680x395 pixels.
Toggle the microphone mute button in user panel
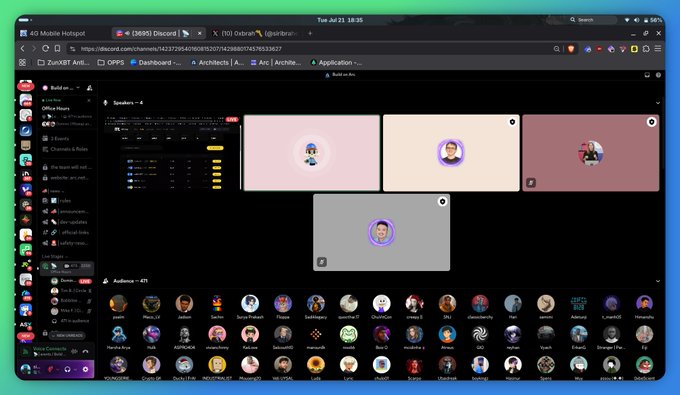click(x=51, y=369)
